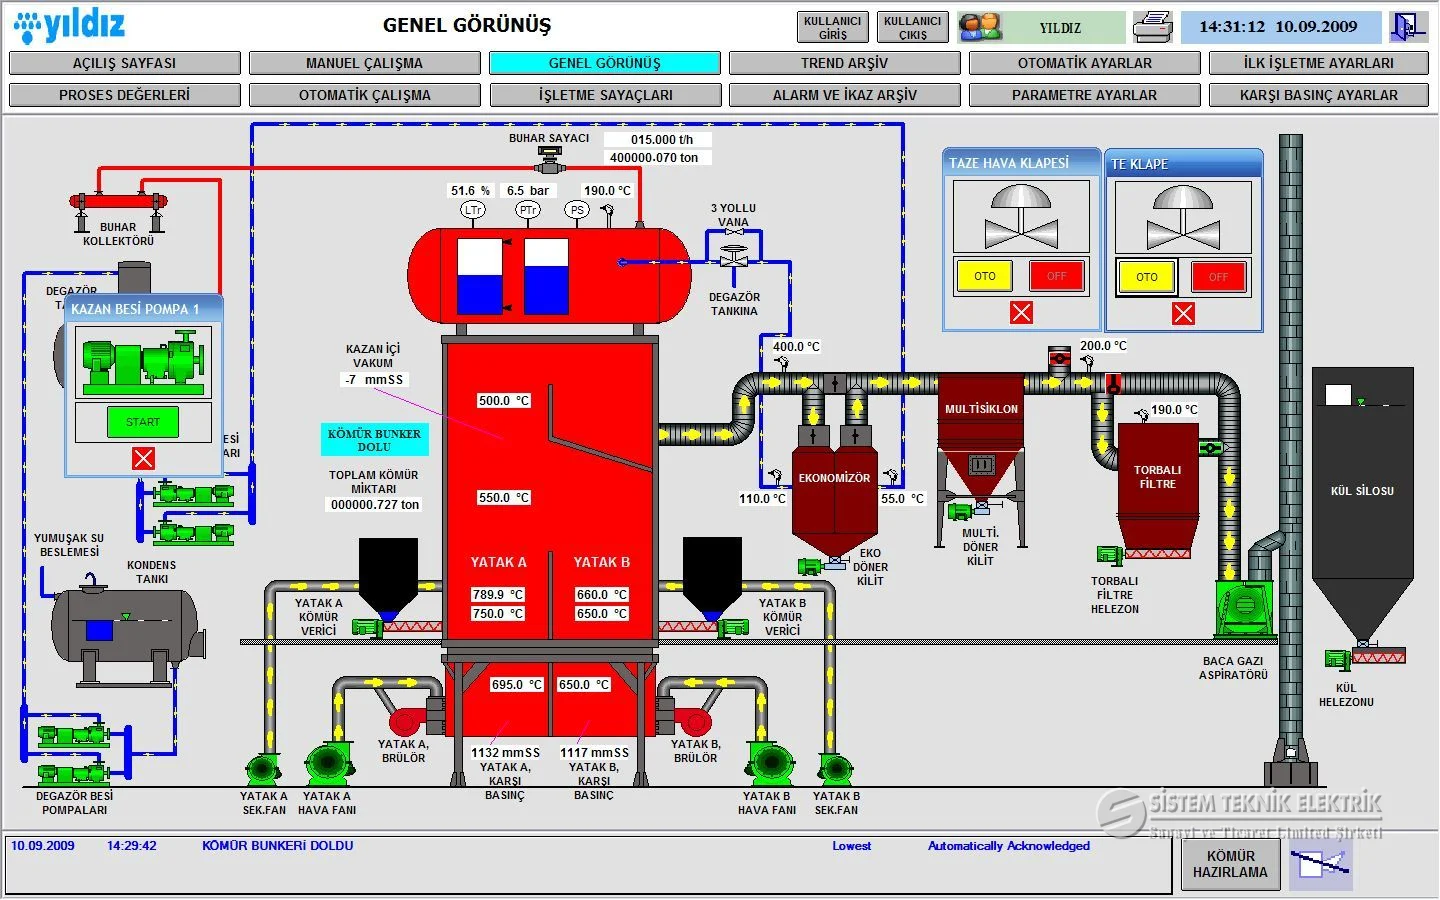Open the Manuel Çalışma page
The height and width of the screenshot is (900, 1440).
coord(364,63)
